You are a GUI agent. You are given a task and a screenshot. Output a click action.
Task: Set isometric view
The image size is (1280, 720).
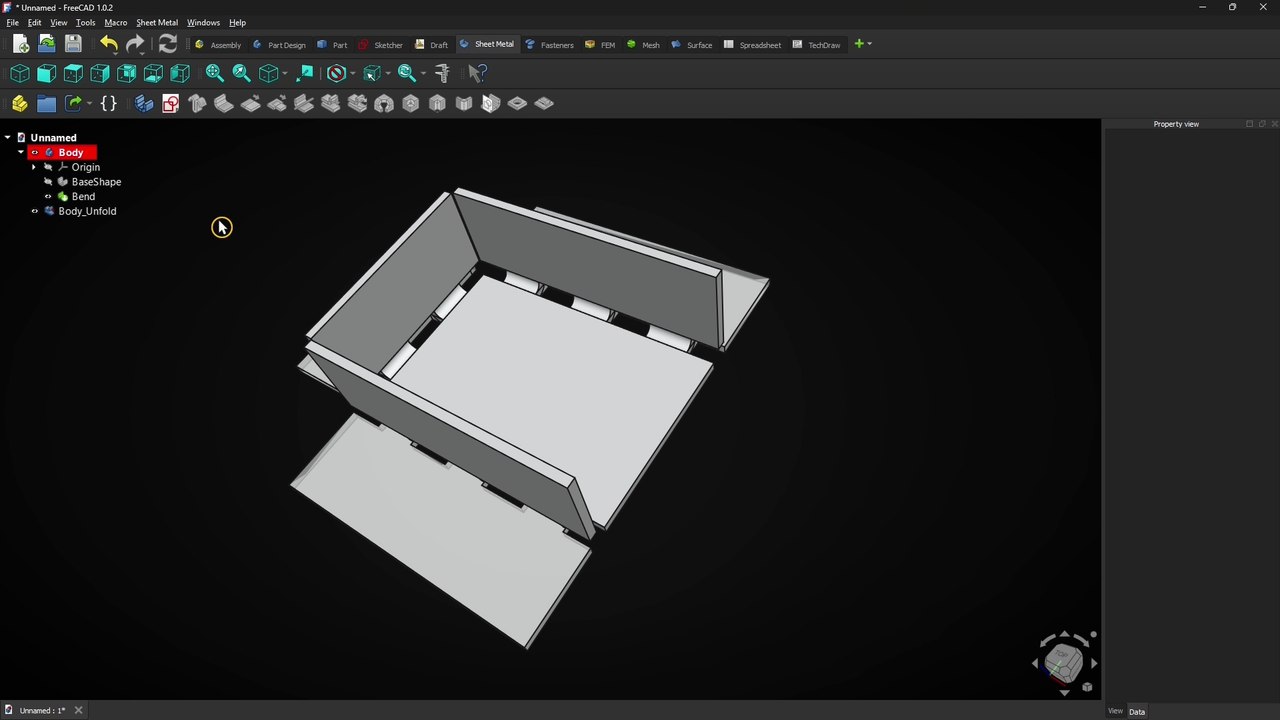point(20,73)
